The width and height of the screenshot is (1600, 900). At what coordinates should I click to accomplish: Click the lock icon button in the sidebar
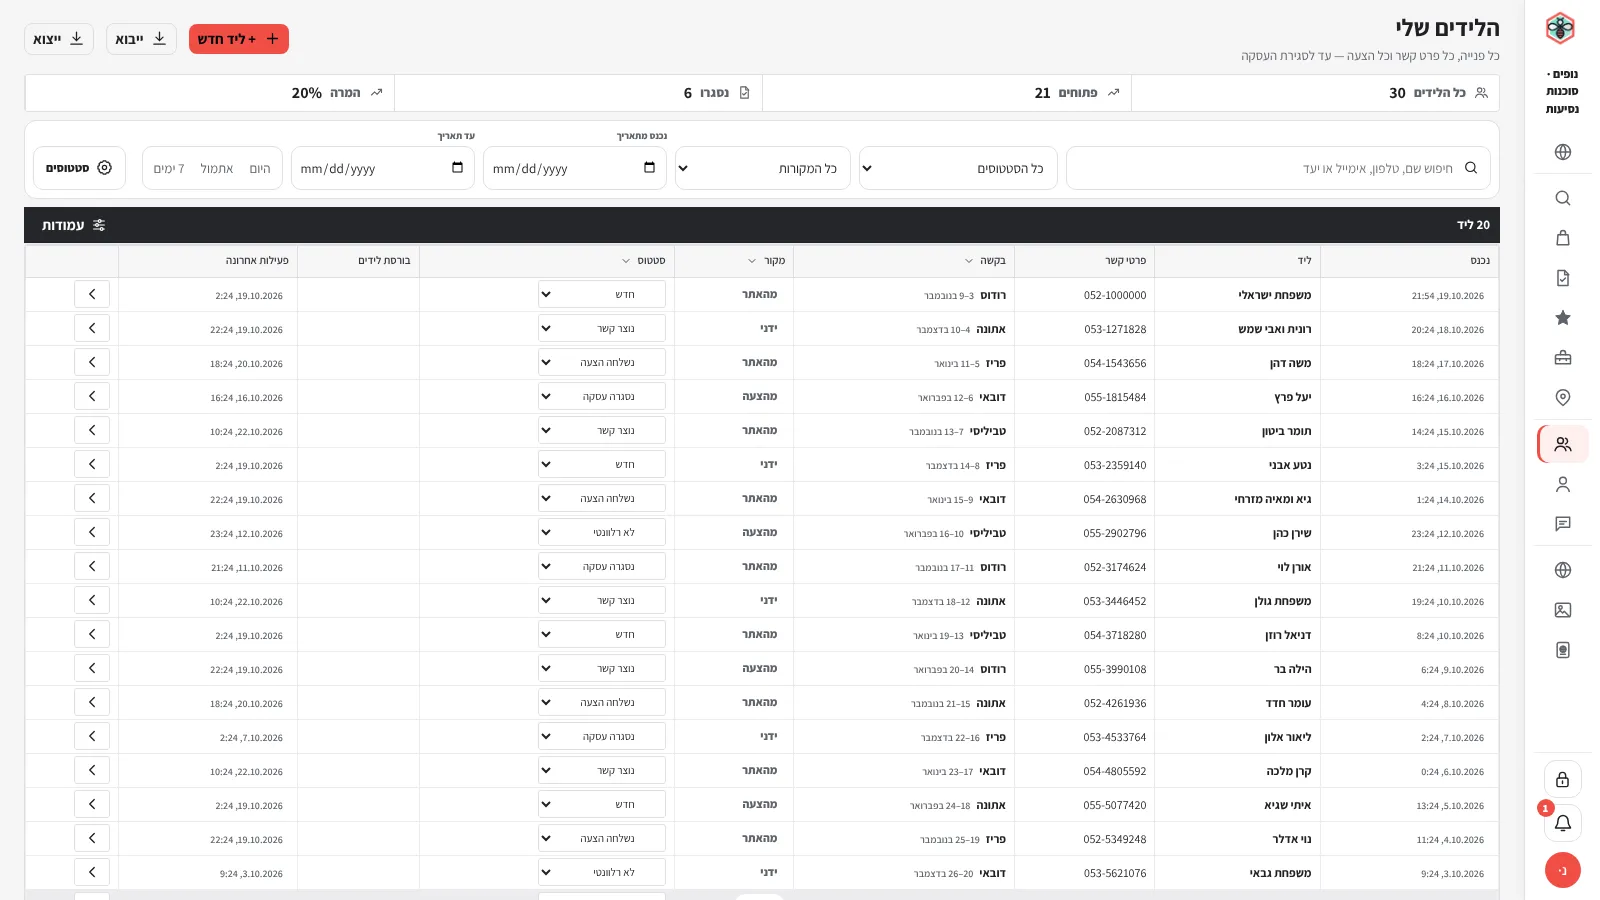1563,780
